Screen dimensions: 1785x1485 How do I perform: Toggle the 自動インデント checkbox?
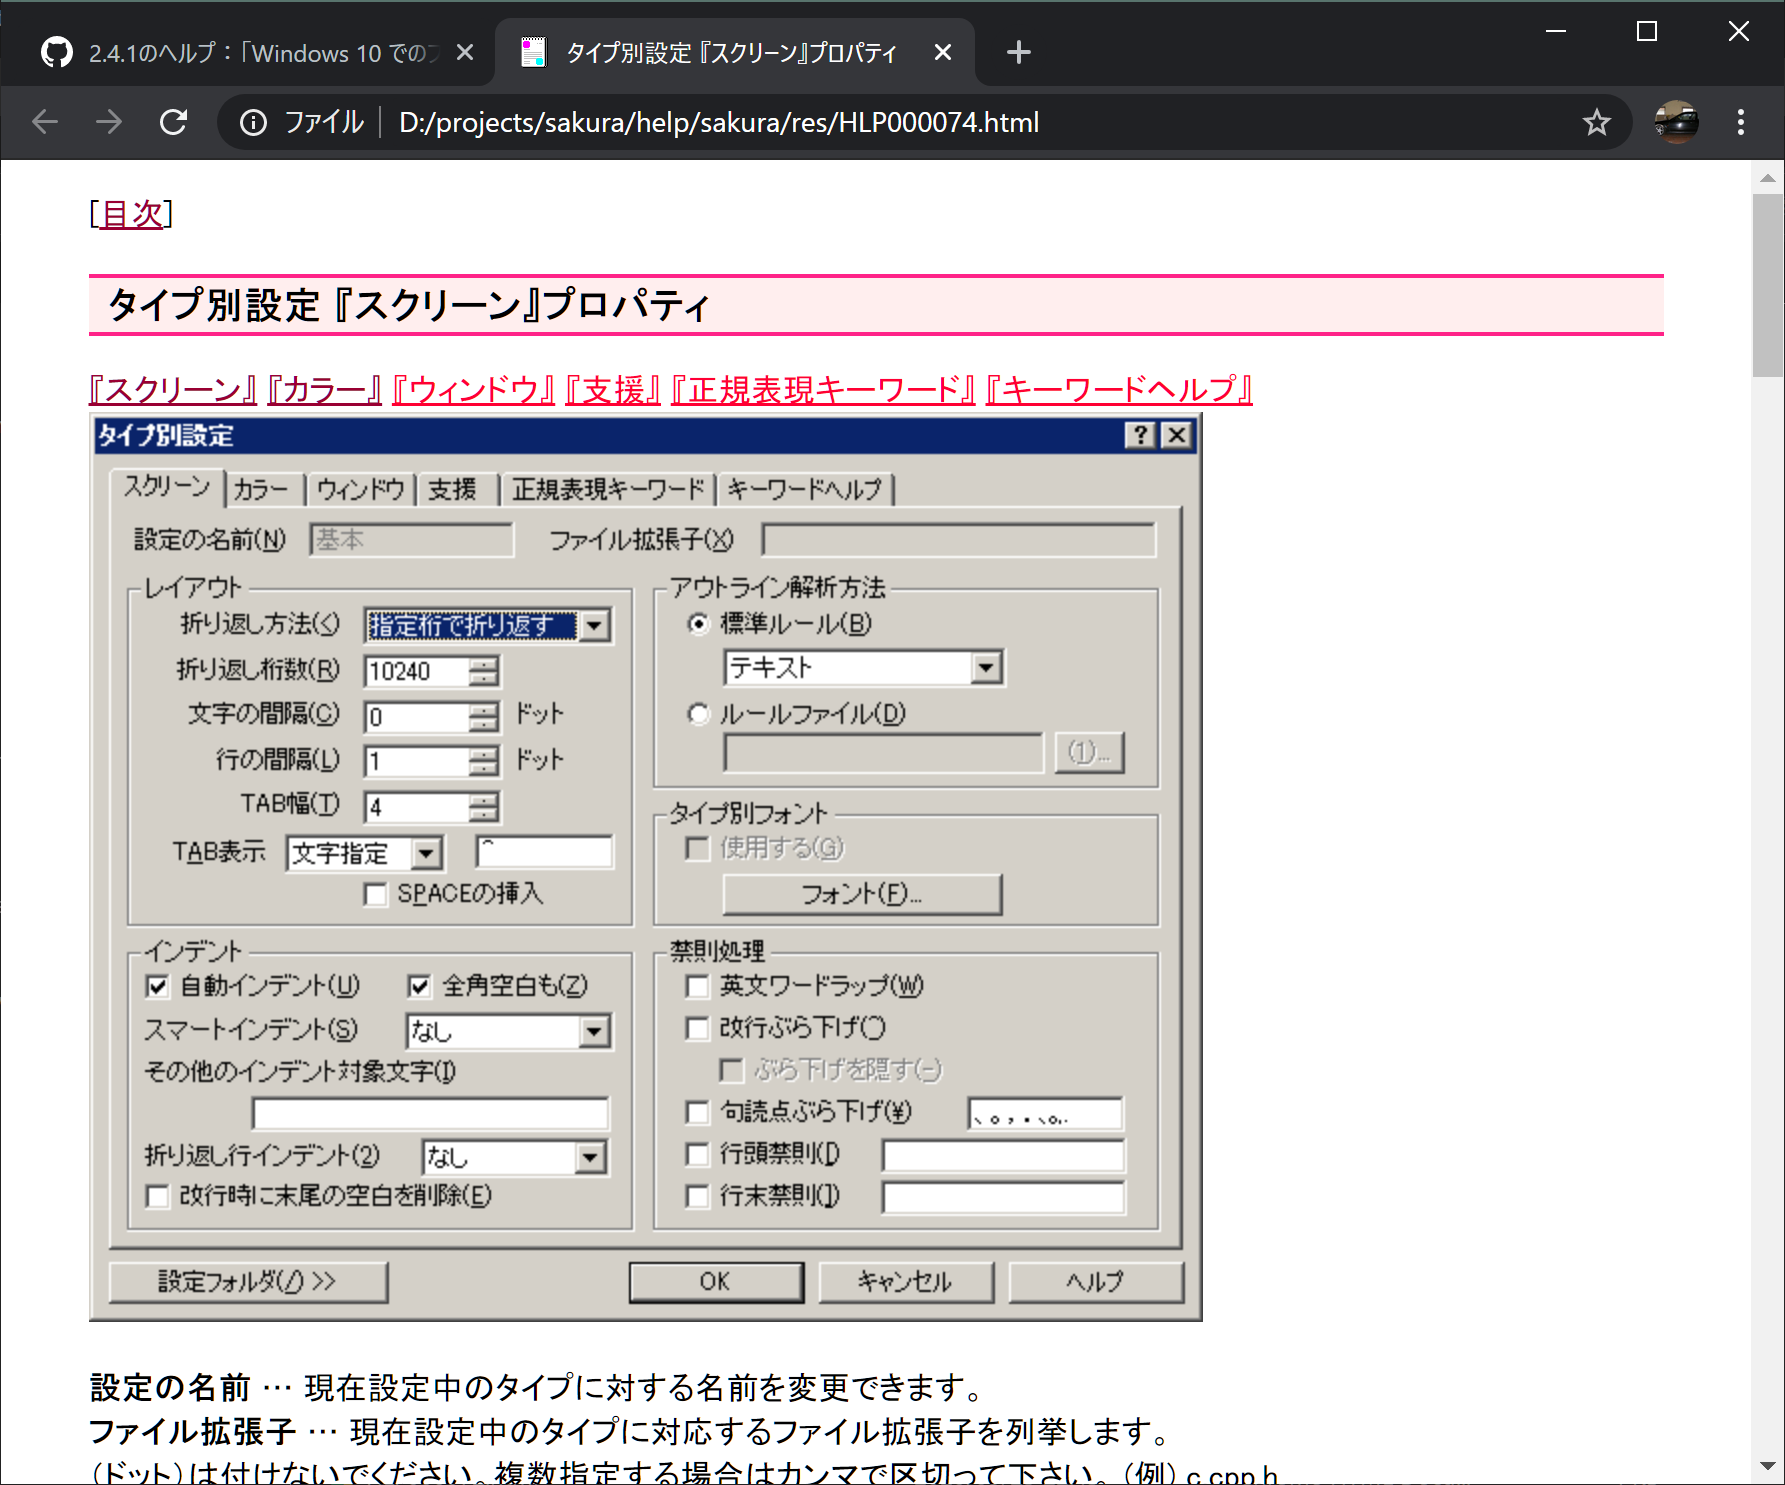(x=156, y=987)
